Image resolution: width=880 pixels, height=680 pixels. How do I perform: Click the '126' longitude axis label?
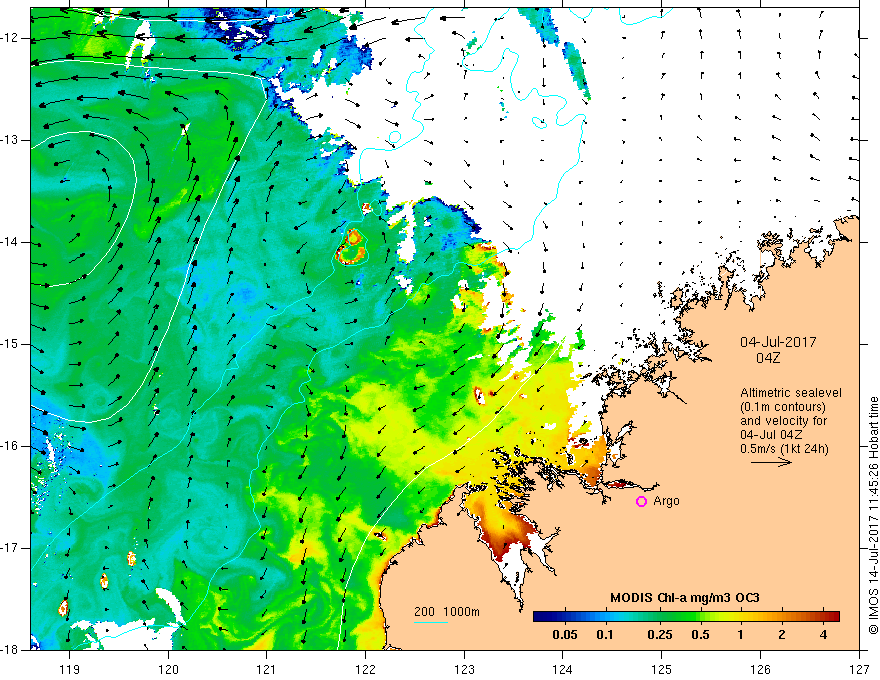tap(760, 669)
